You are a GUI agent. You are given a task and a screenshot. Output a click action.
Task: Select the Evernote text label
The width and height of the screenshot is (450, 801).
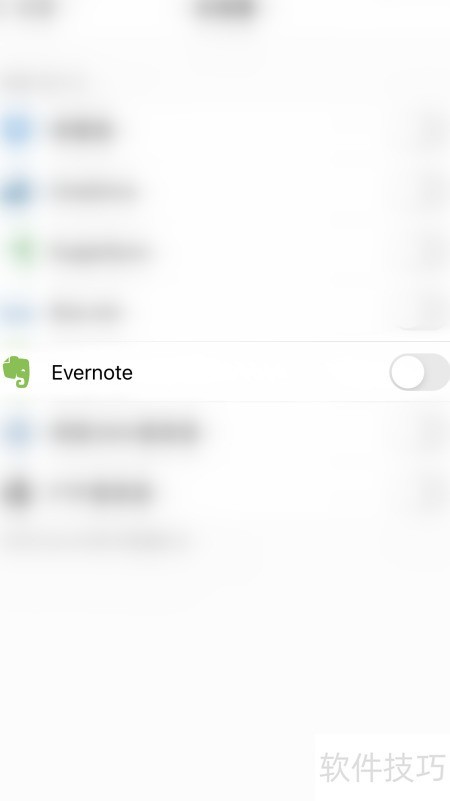(92, 372)
